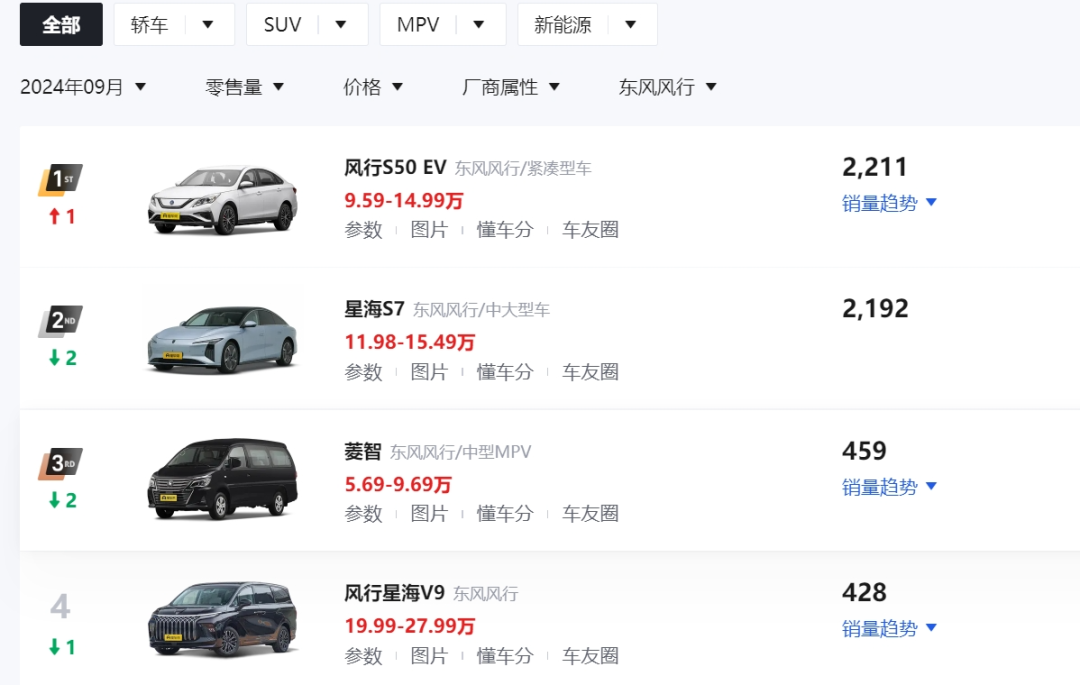Click the 1st place rank badge
The image size is (1080, 685).
click(x=60, y=180)
